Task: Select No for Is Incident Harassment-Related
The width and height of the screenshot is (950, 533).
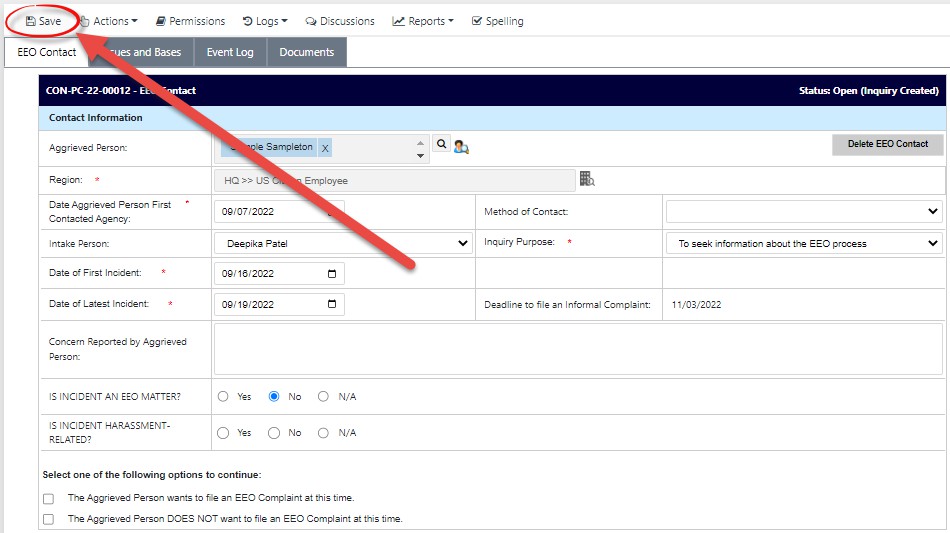Action: tap(274, 432)
